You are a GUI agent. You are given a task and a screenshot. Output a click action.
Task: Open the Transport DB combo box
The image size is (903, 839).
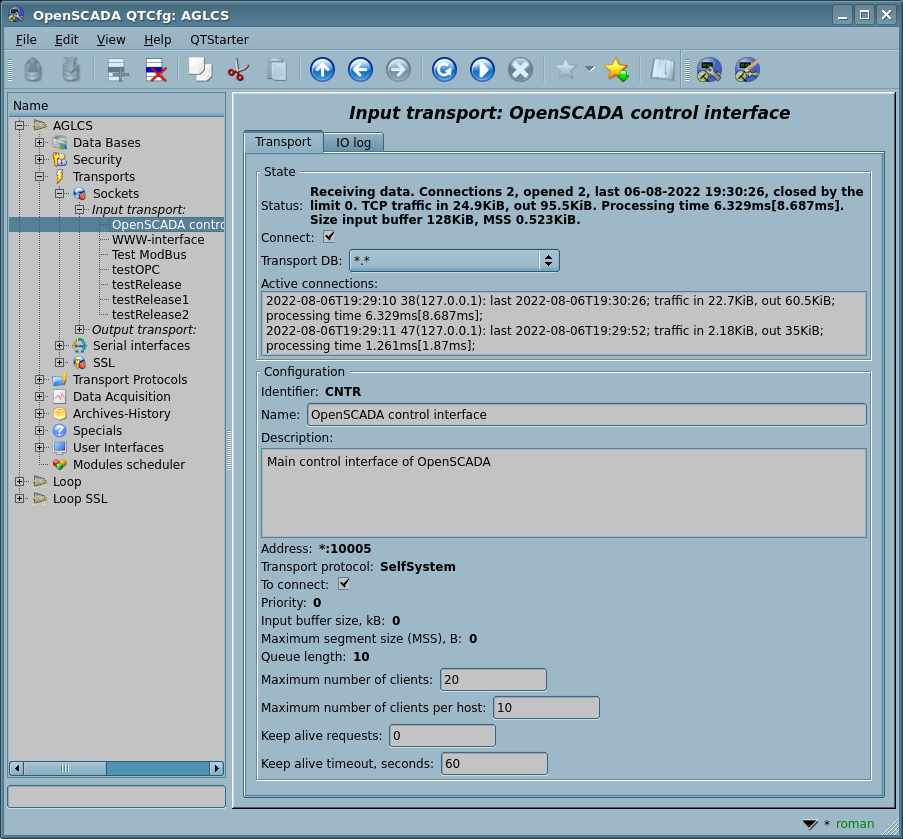(454, 260)
